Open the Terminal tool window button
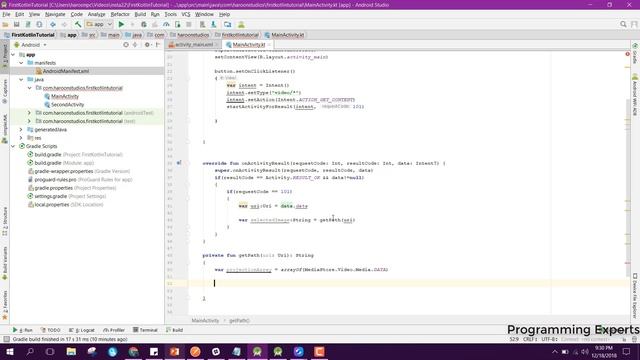The height and width of the screenshot is (360, 640). click(x=145, y=330)
